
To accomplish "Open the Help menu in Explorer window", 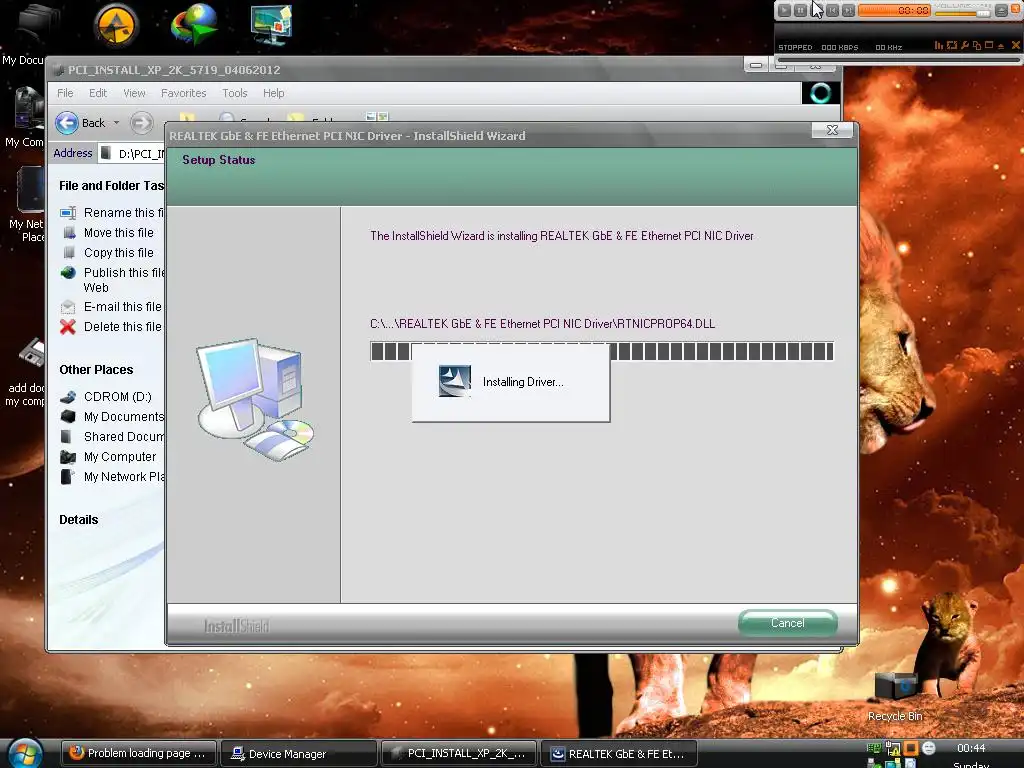I will click(x=274, y=93).
